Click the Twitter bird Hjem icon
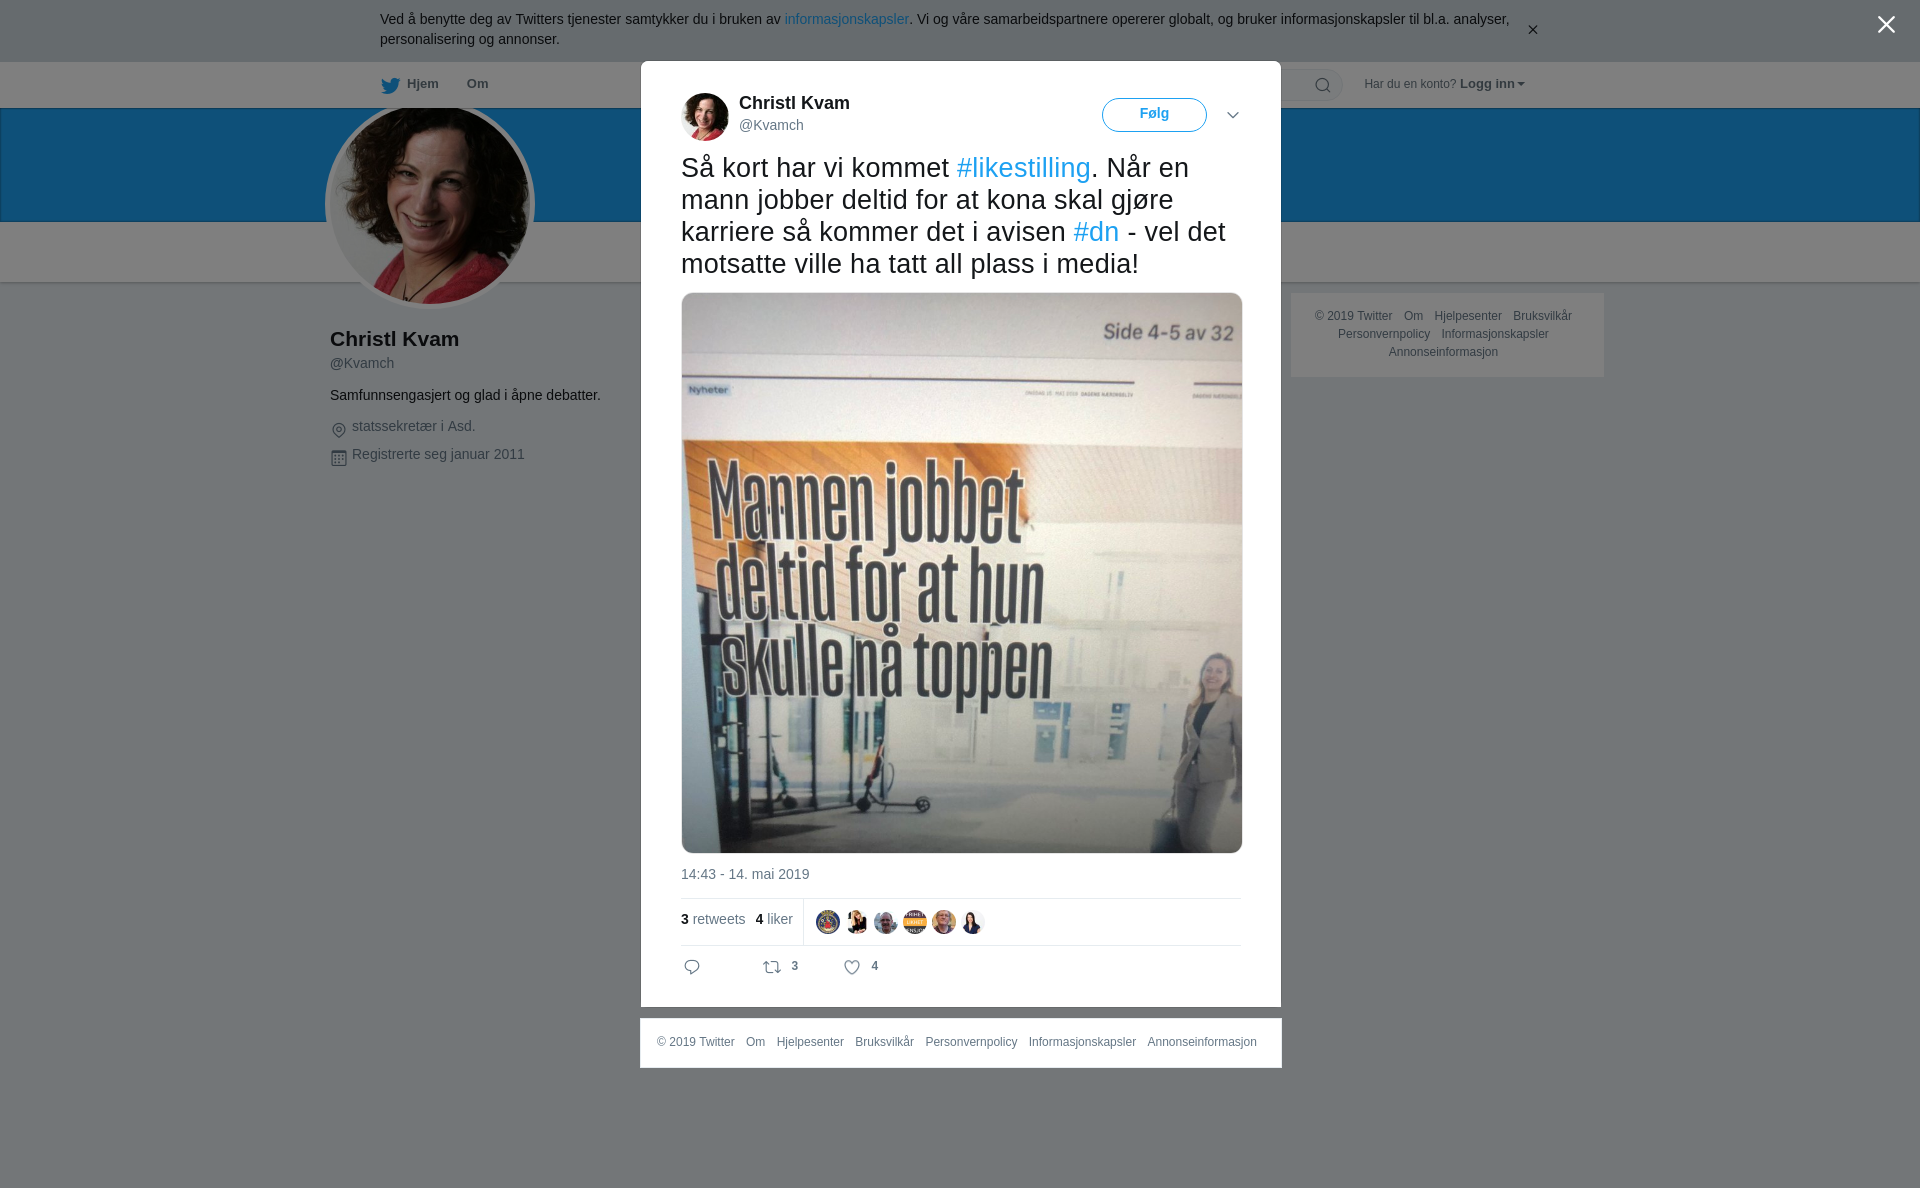Viewport: 1920px width, 1188px height. pyautogui.click(x=390, y=85)
